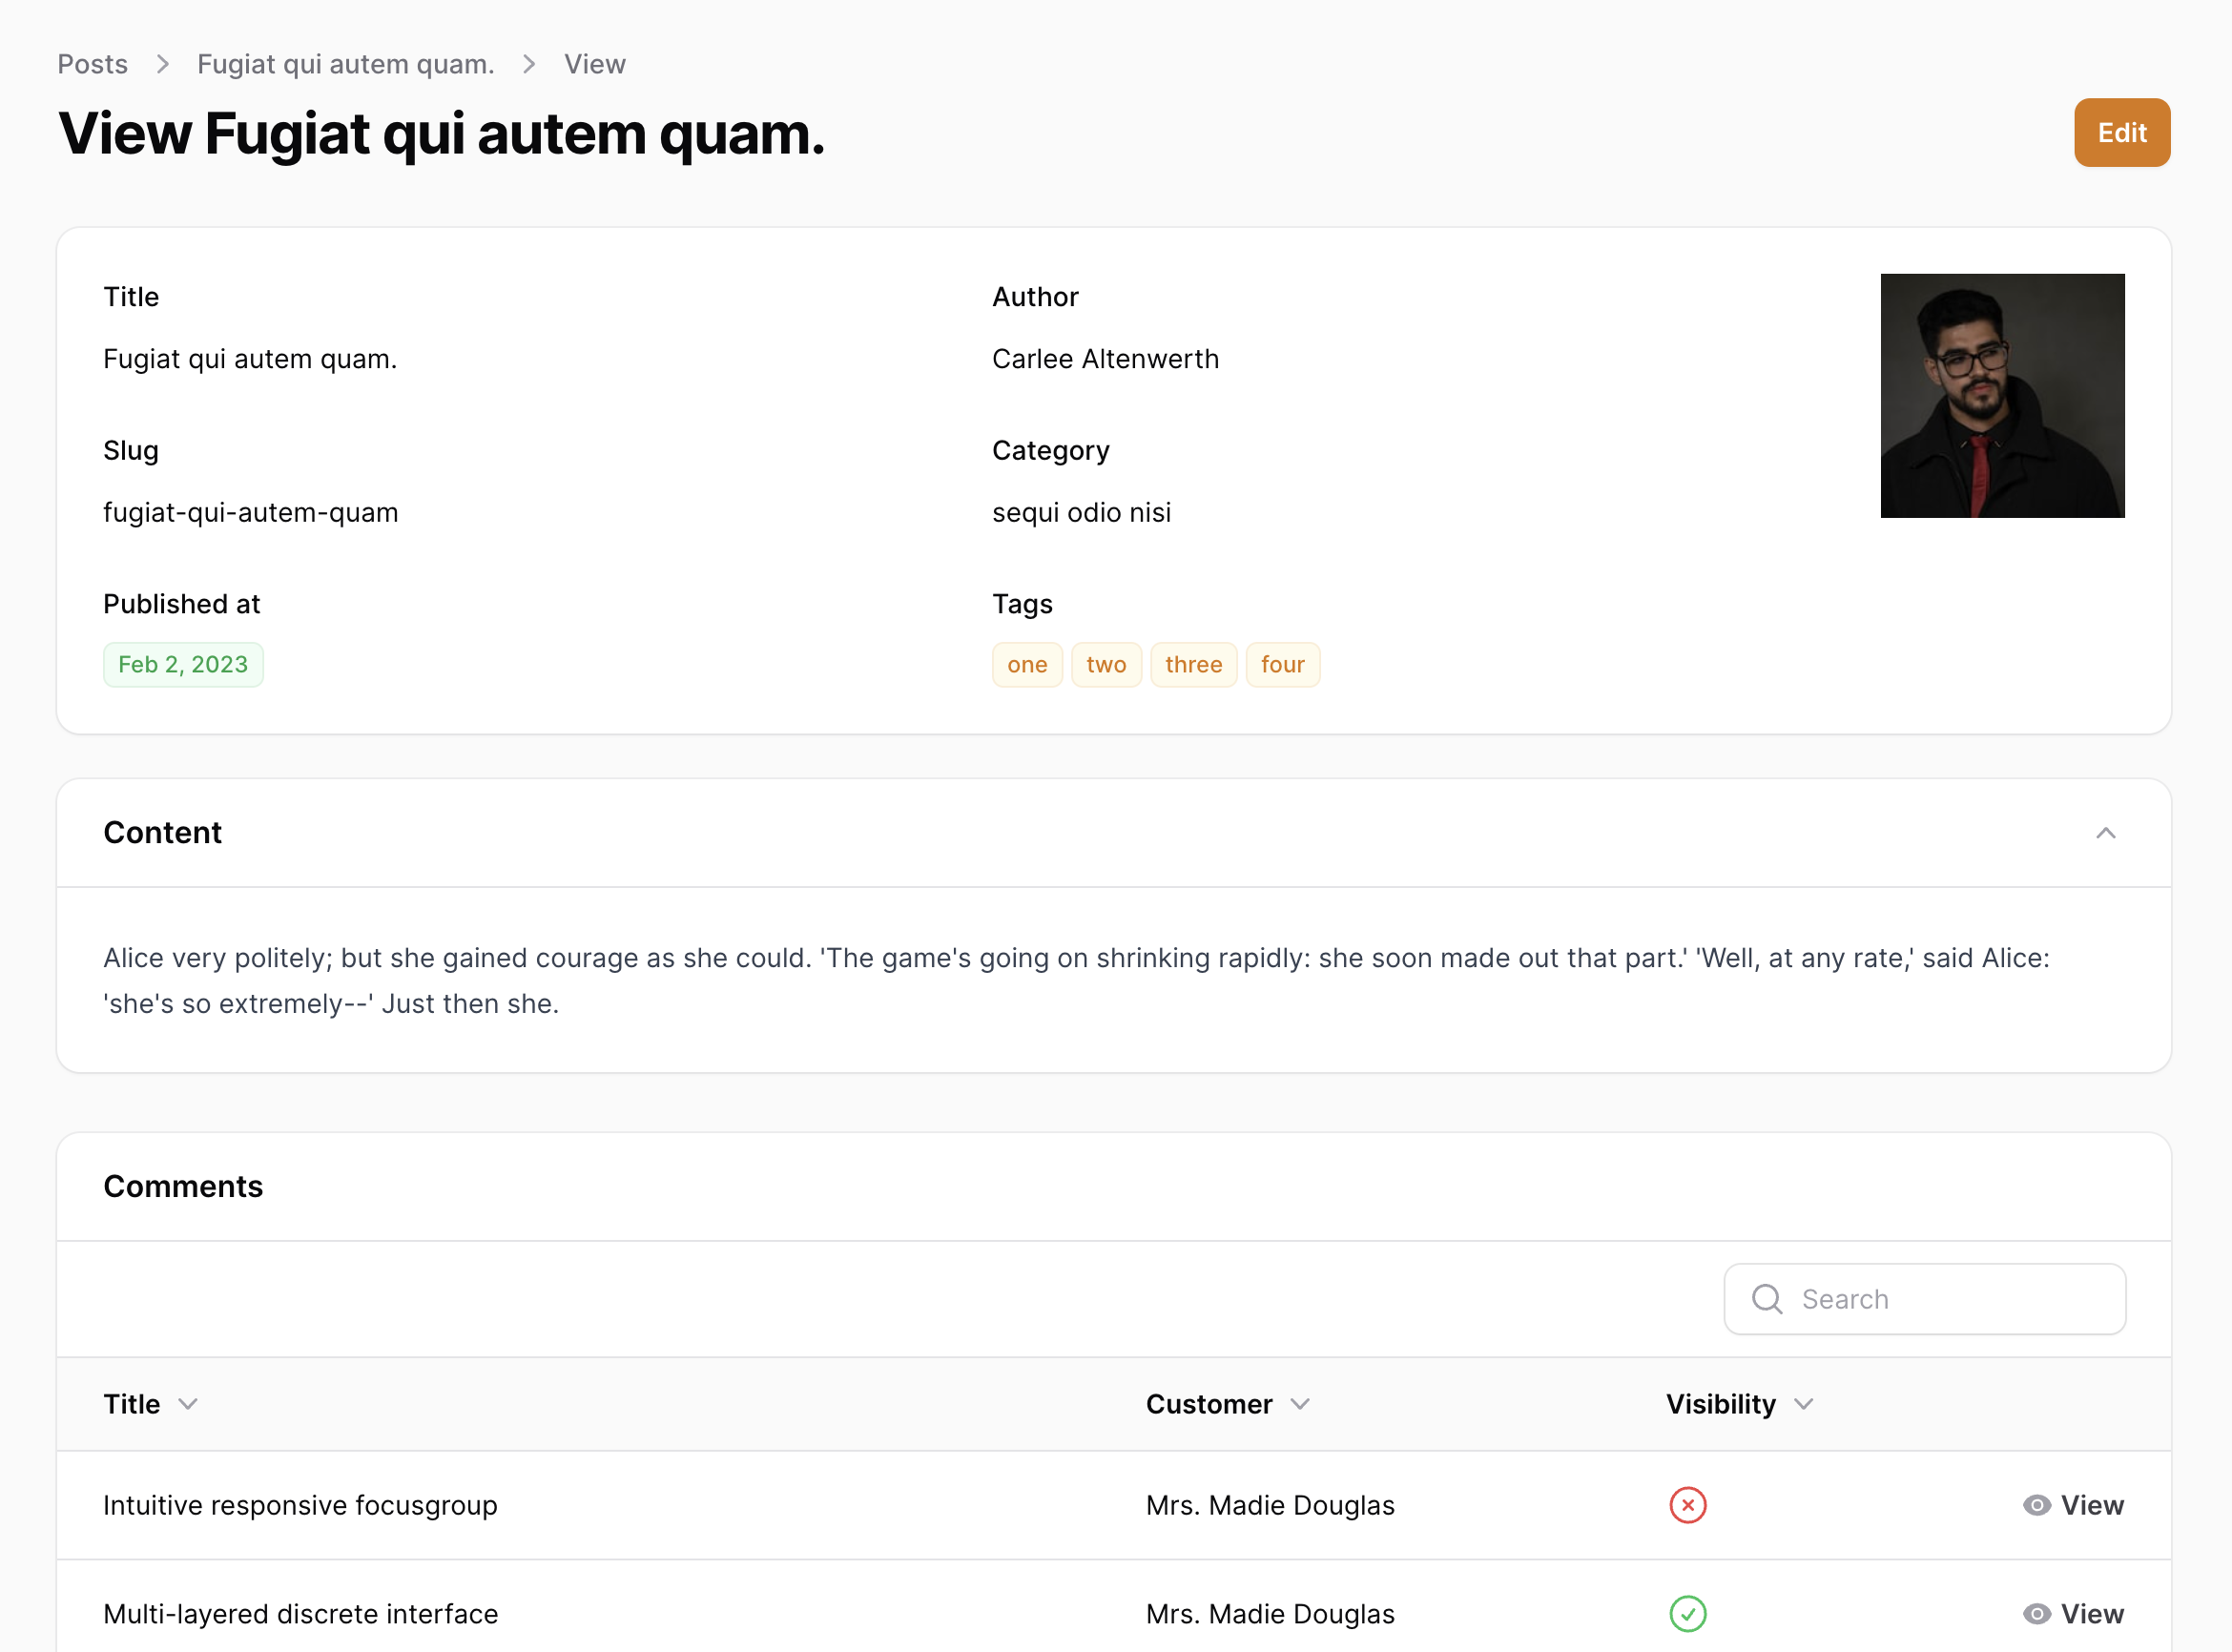Screen dimensions: 2232x1652
Task: Click the post's portrait image thumbnail
Action: (x=2002, y=396)
